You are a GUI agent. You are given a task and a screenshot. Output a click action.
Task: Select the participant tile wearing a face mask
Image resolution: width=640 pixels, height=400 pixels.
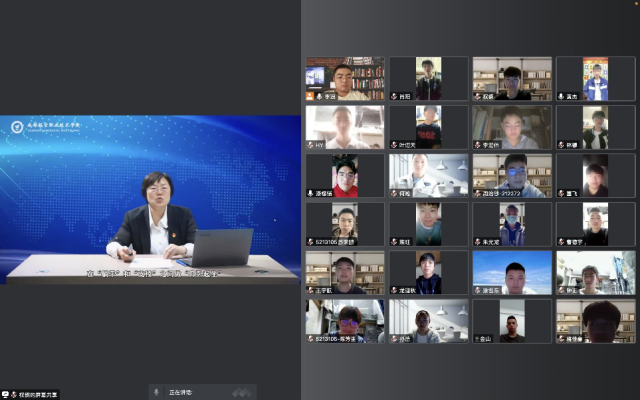[x=512, y=224]
